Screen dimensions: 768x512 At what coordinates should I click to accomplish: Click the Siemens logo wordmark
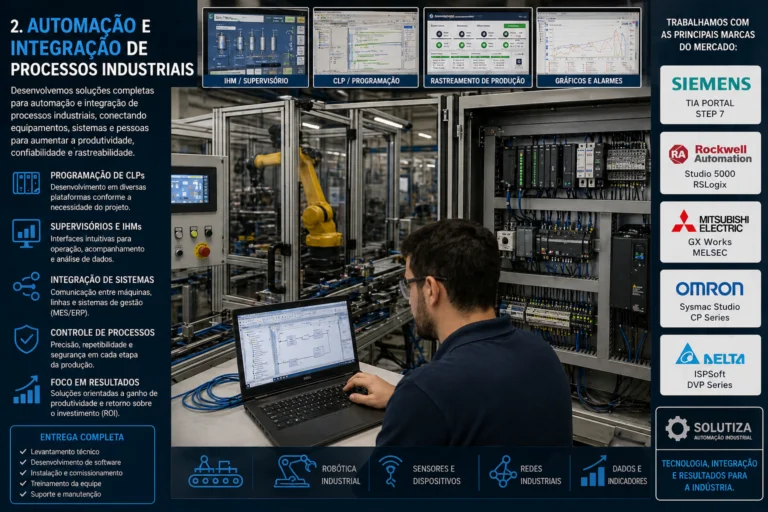point(711,84)
